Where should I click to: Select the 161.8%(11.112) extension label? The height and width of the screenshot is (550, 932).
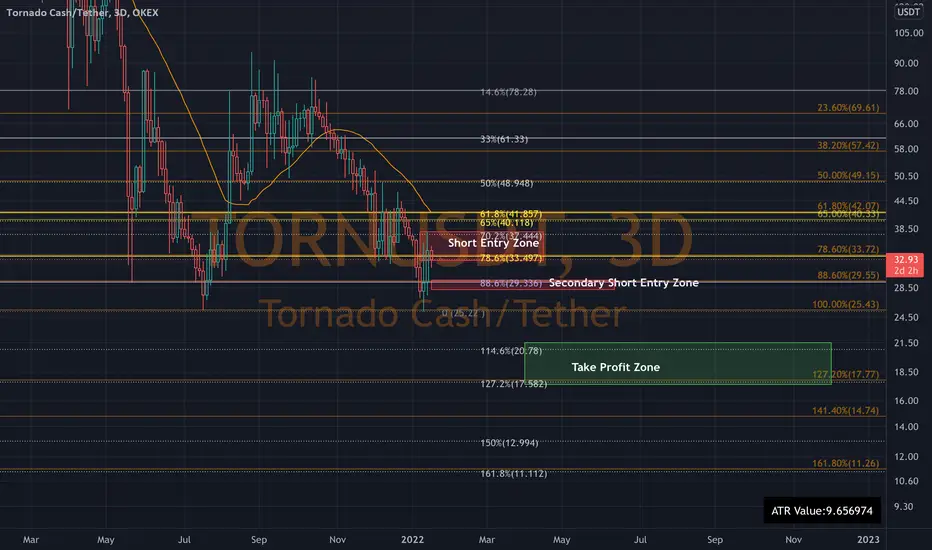[x=514, y=473]
